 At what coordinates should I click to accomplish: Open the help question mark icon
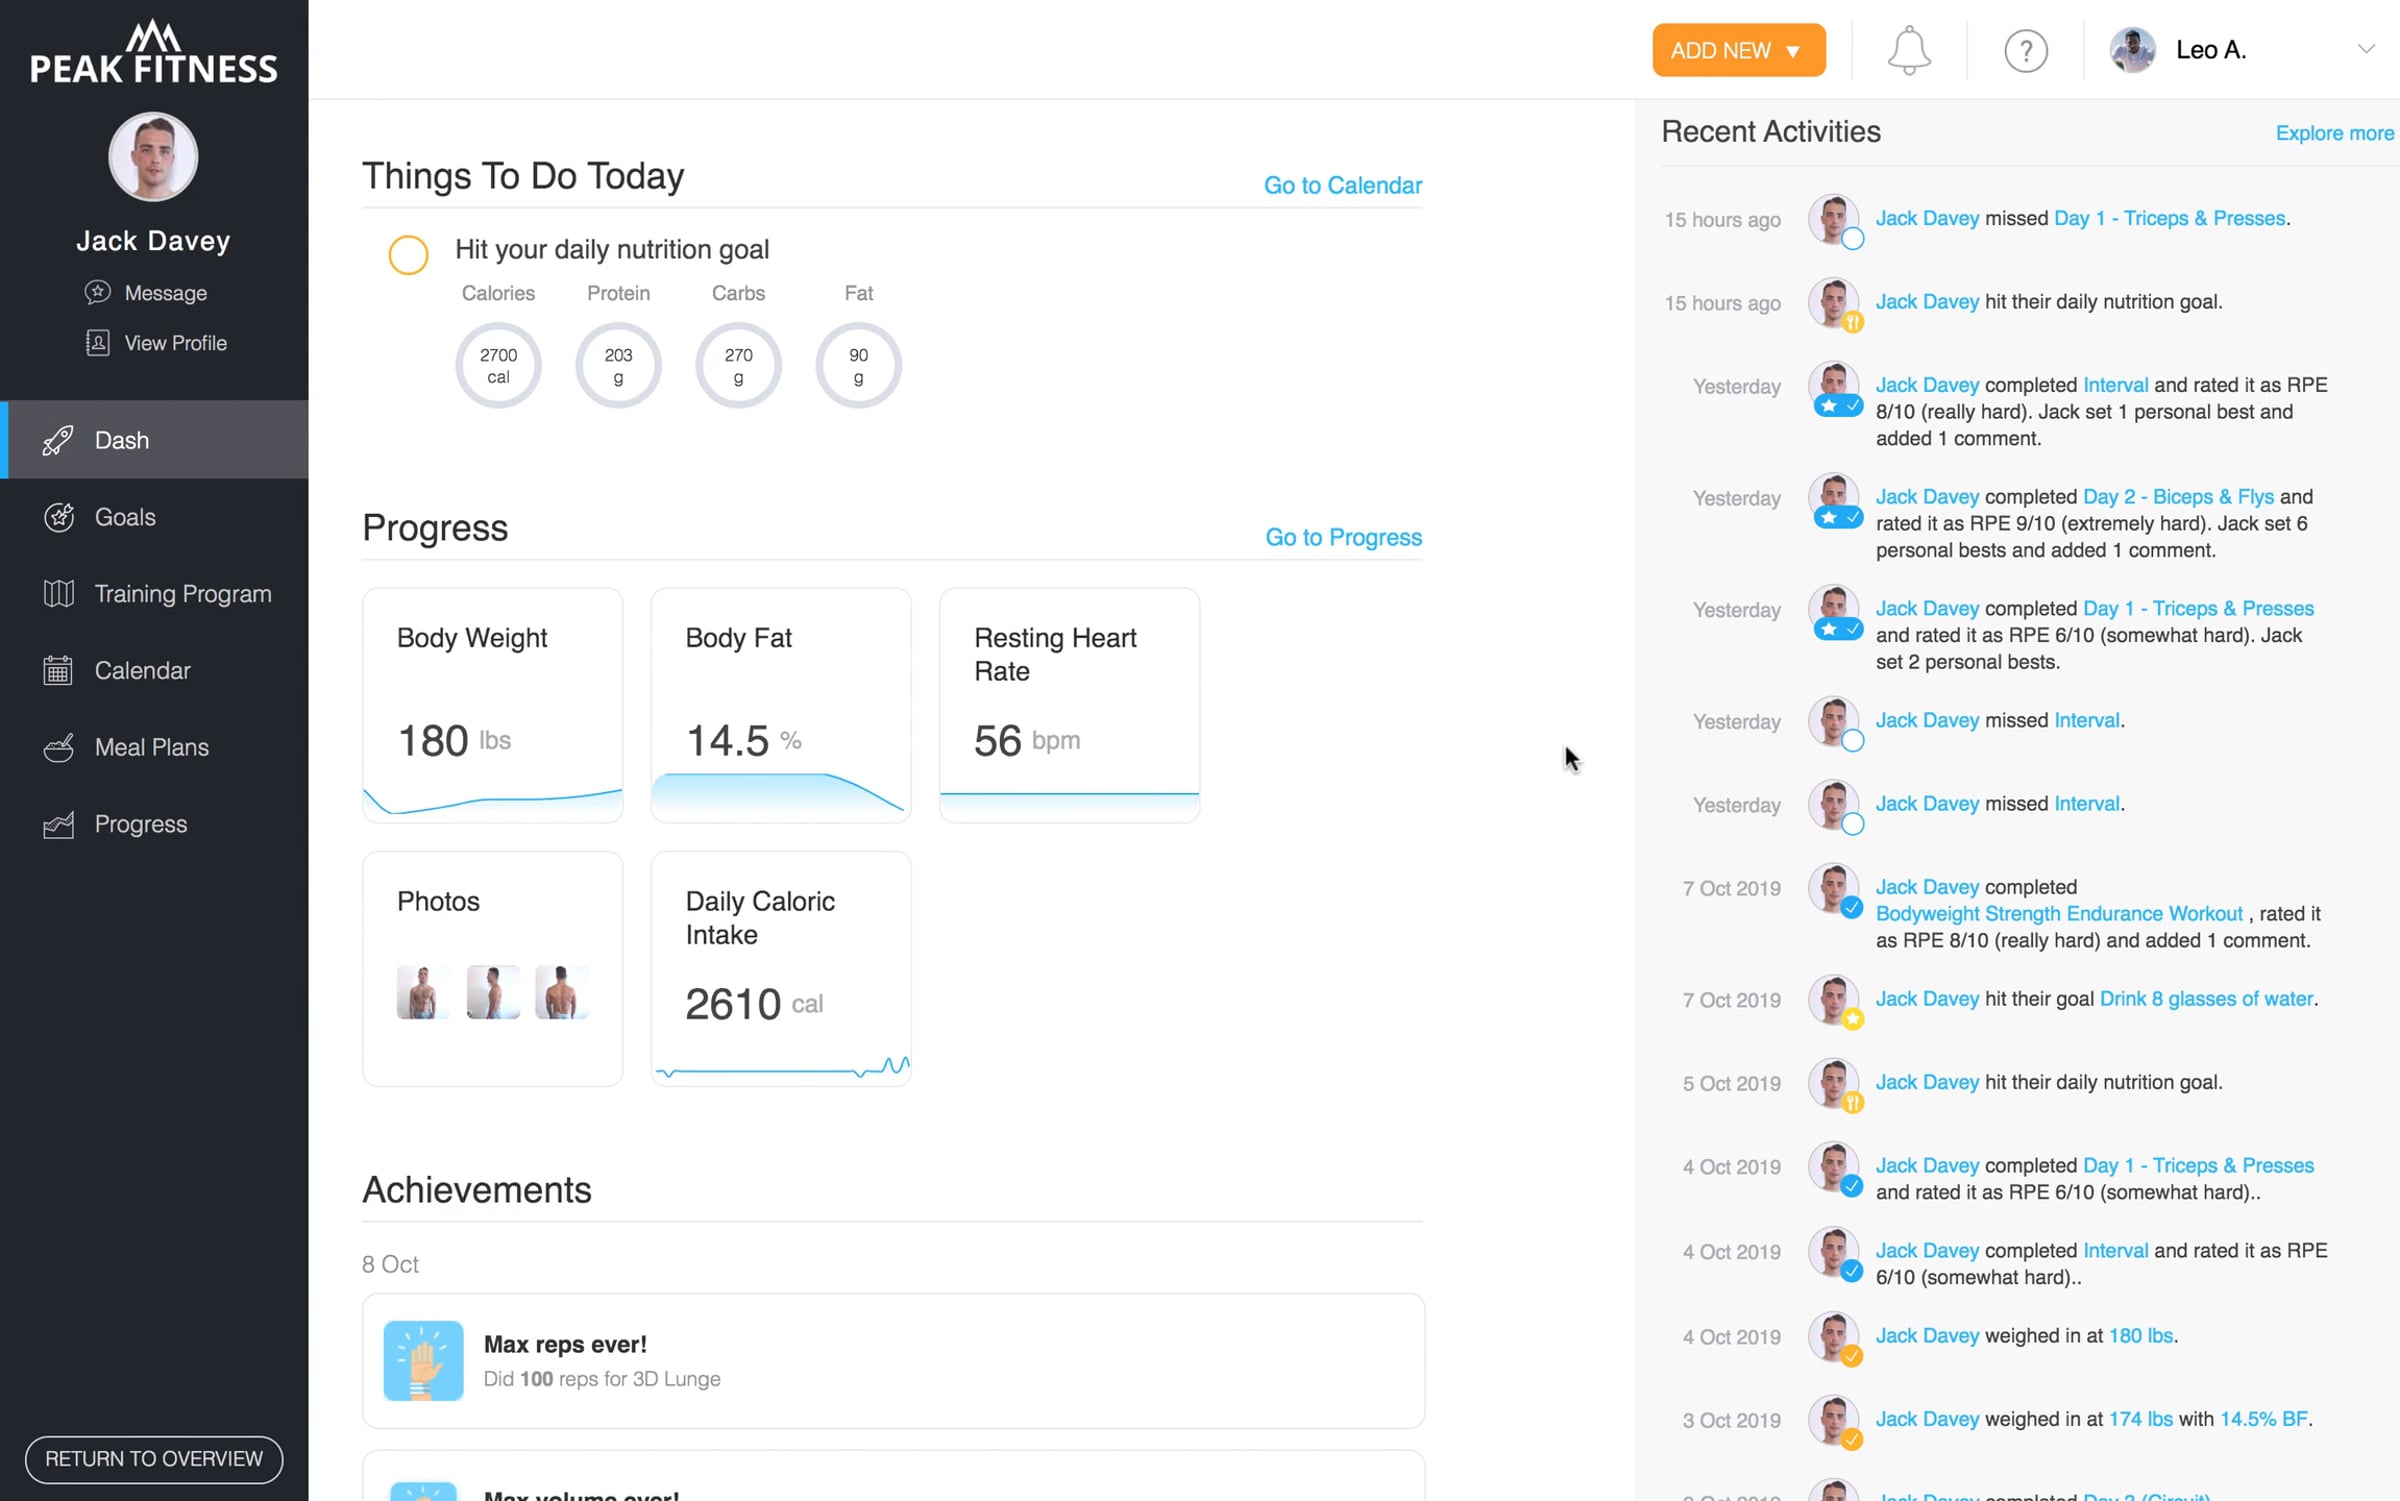[2025, 50]
